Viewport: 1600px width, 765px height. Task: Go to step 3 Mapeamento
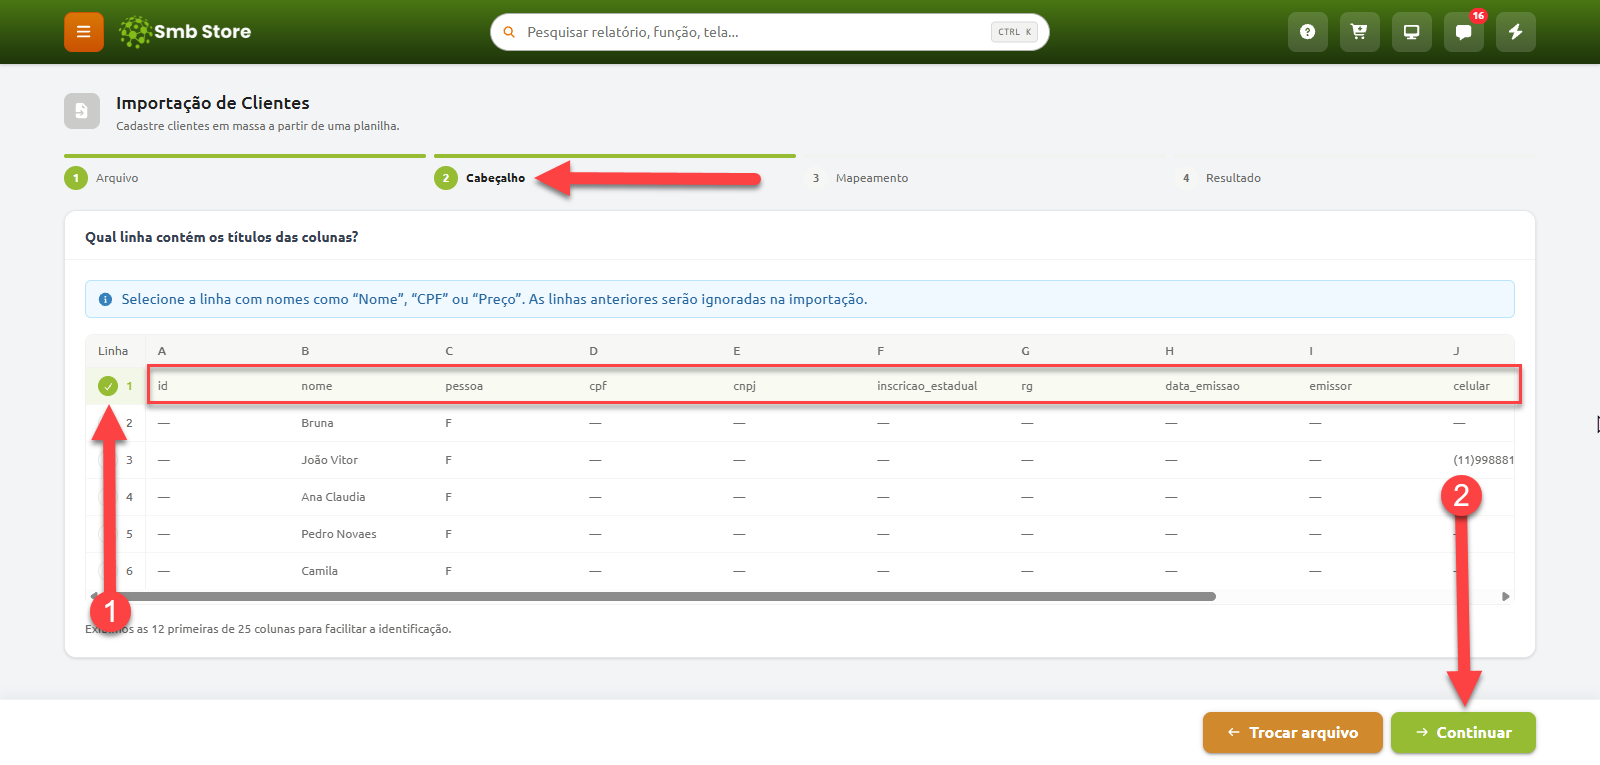coord(858,178)
